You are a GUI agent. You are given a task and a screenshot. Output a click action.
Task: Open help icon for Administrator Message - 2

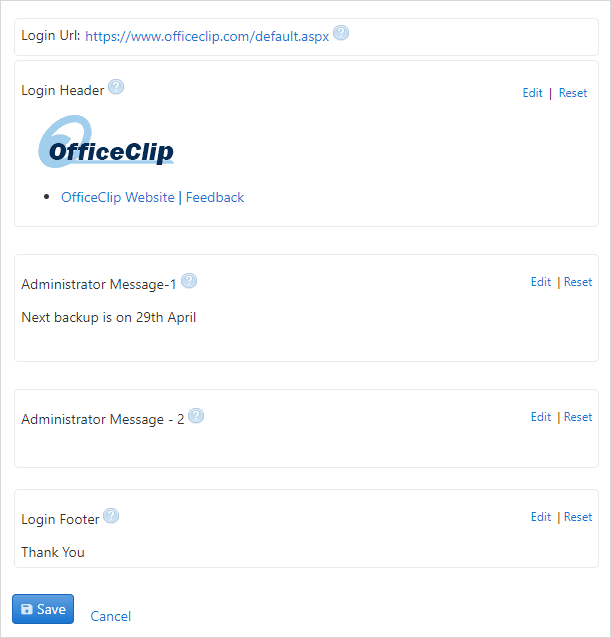[196, 416]
